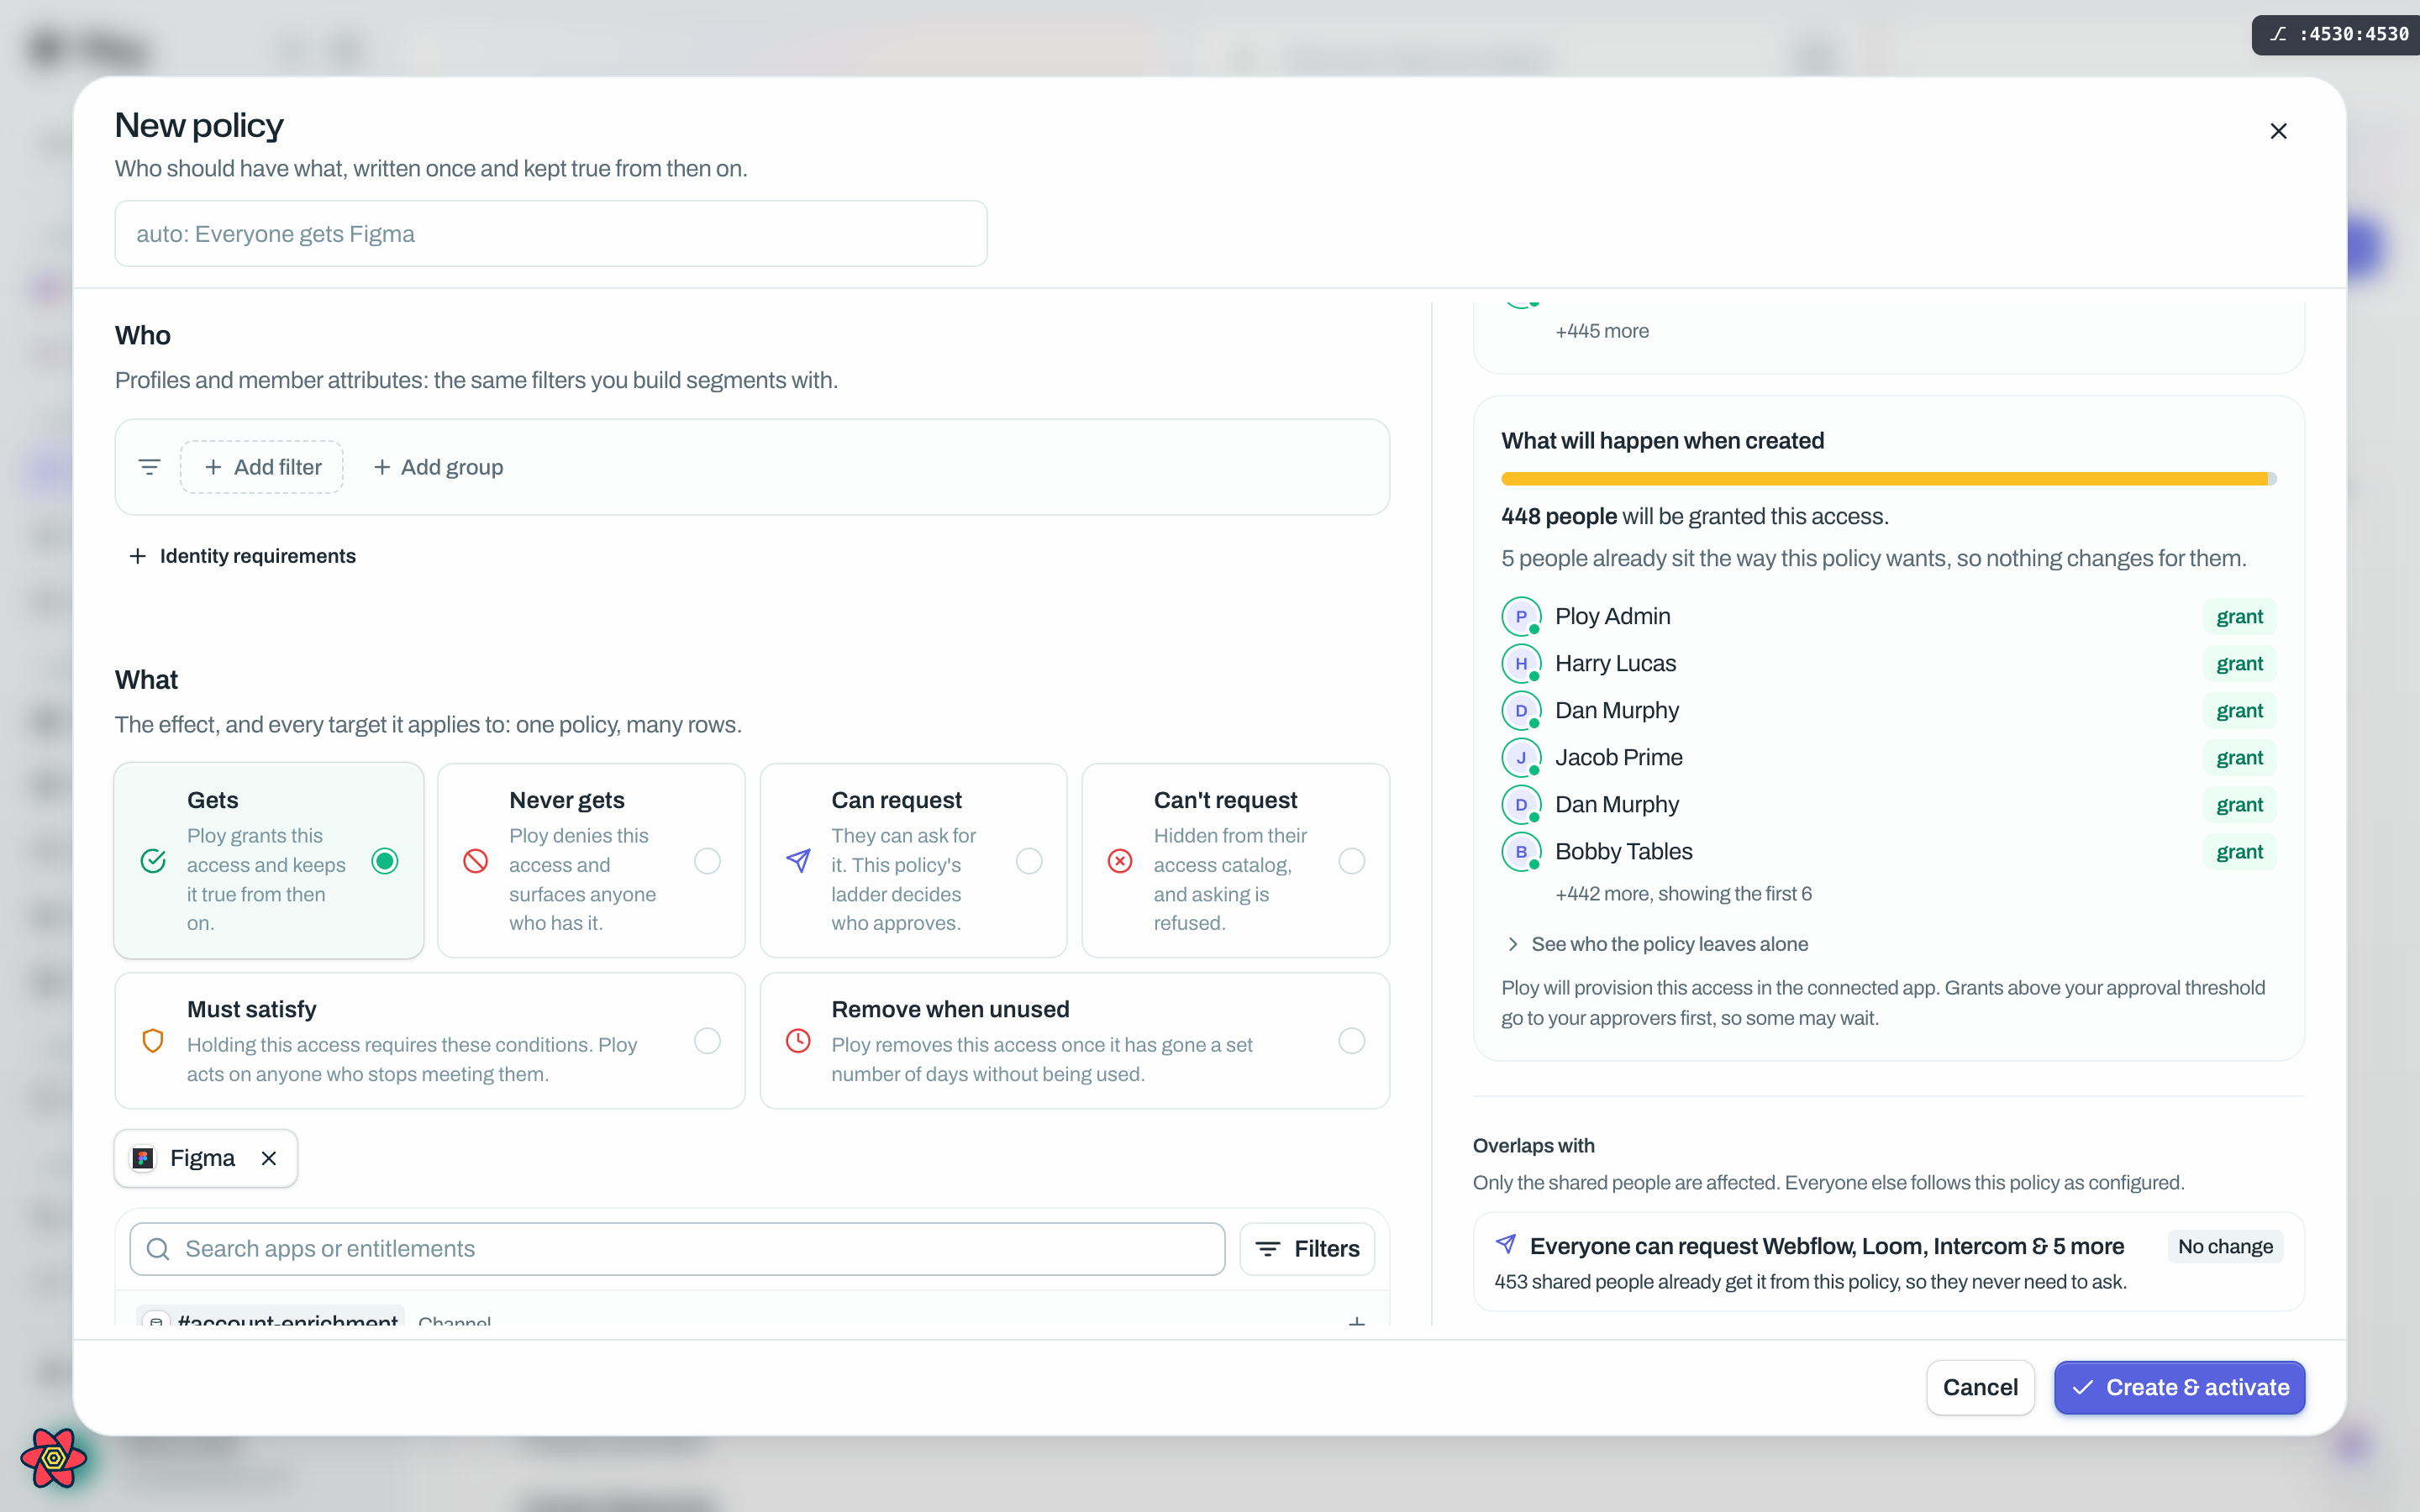Screen dimensions: 2420x1512
Task: Open the React Query devtools flower icon
Action: point(54,1458)
